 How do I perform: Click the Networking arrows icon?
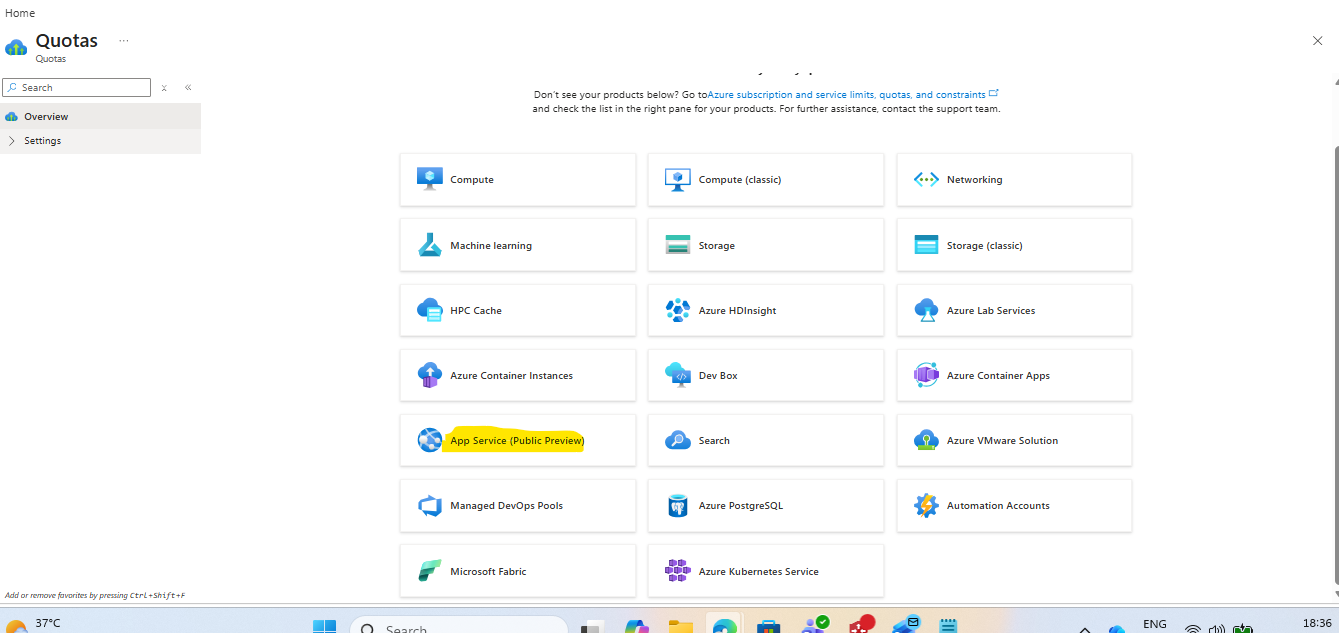pyautogui.click(x=926, y=180)
